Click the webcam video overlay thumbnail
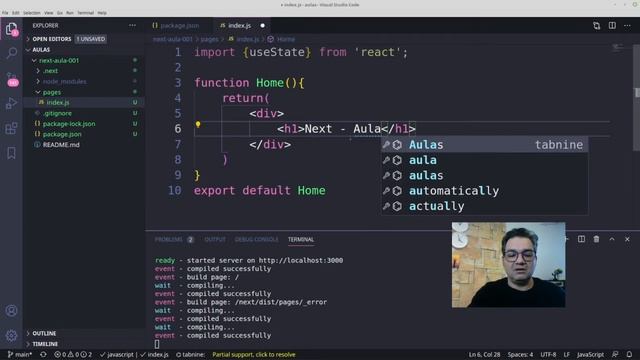 click(508, 264)
